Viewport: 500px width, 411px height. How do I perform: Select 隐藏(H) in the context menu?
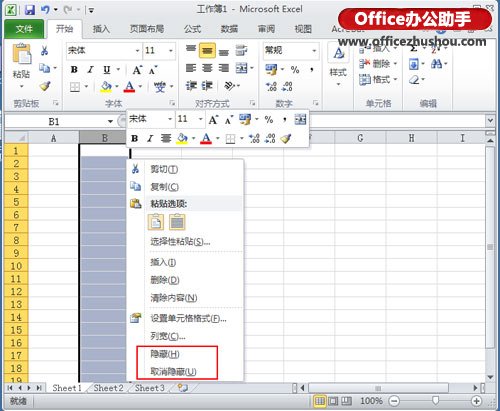pos(165,354)
